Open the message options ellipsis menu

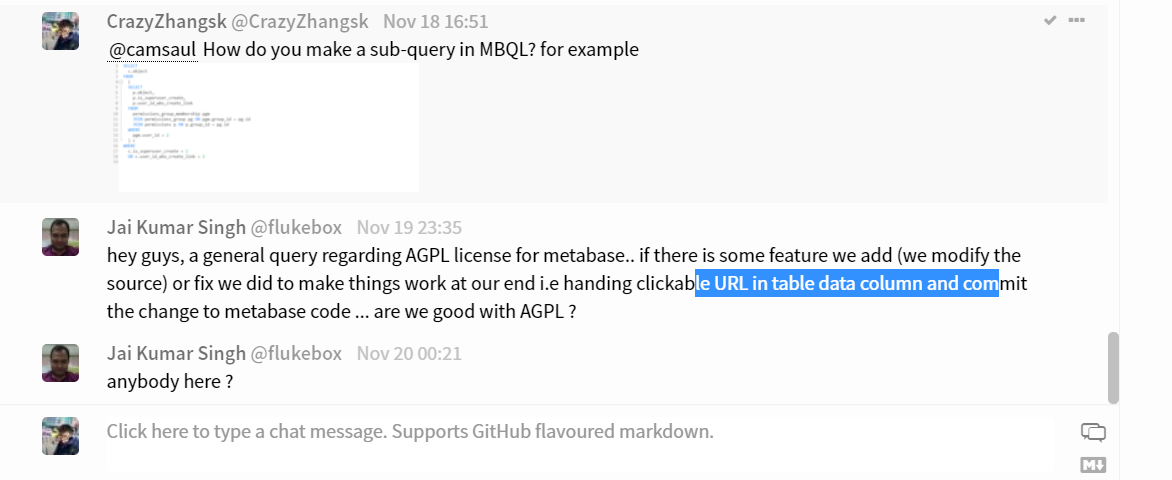(1076, 20)
